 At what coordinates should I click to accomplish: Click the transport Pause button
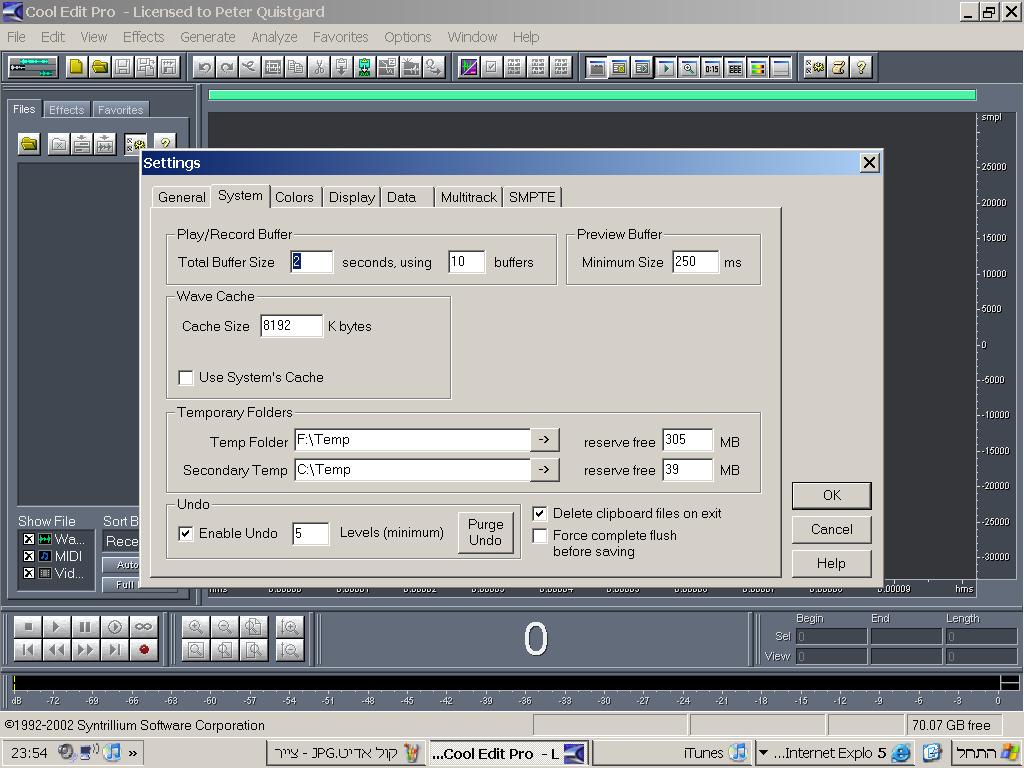click(x=85, y=627)
